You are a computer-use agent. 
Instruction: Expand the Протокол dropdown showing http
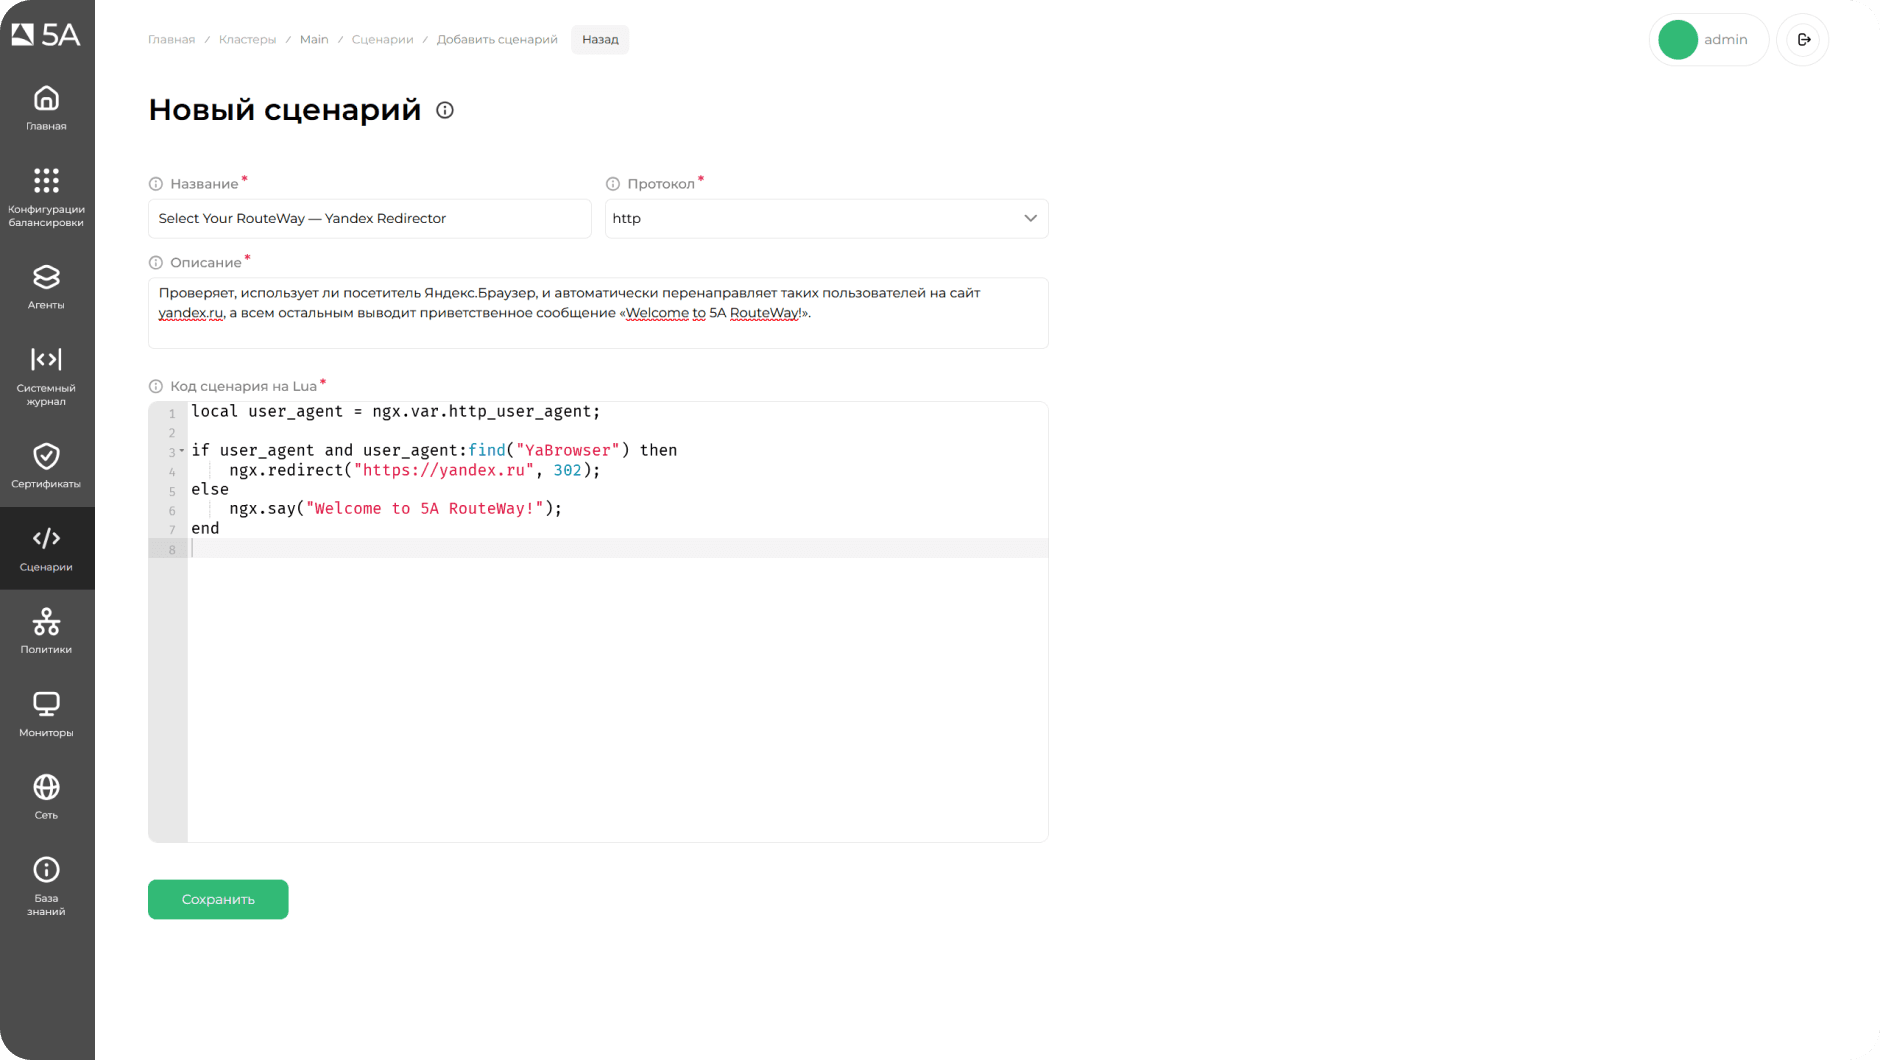point(826,219)
